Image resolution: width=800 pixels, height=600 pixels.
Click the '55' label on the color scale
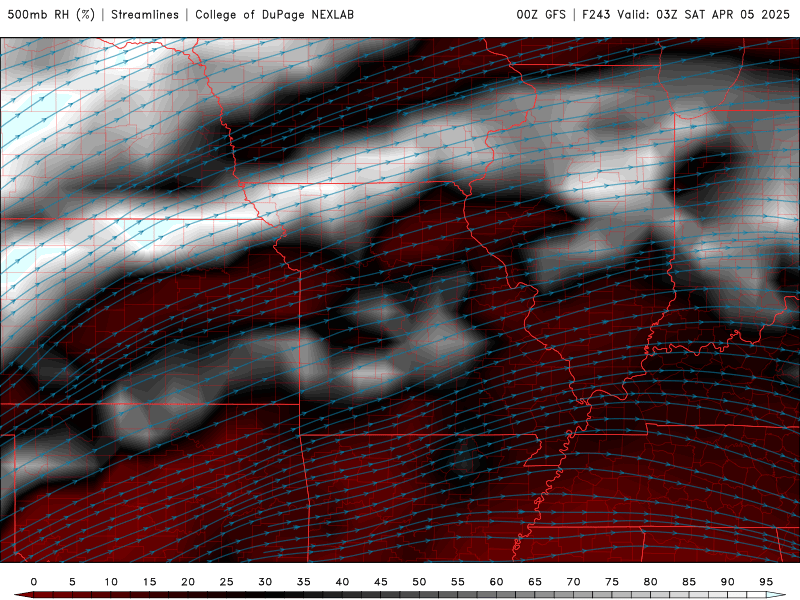(458, 582)
